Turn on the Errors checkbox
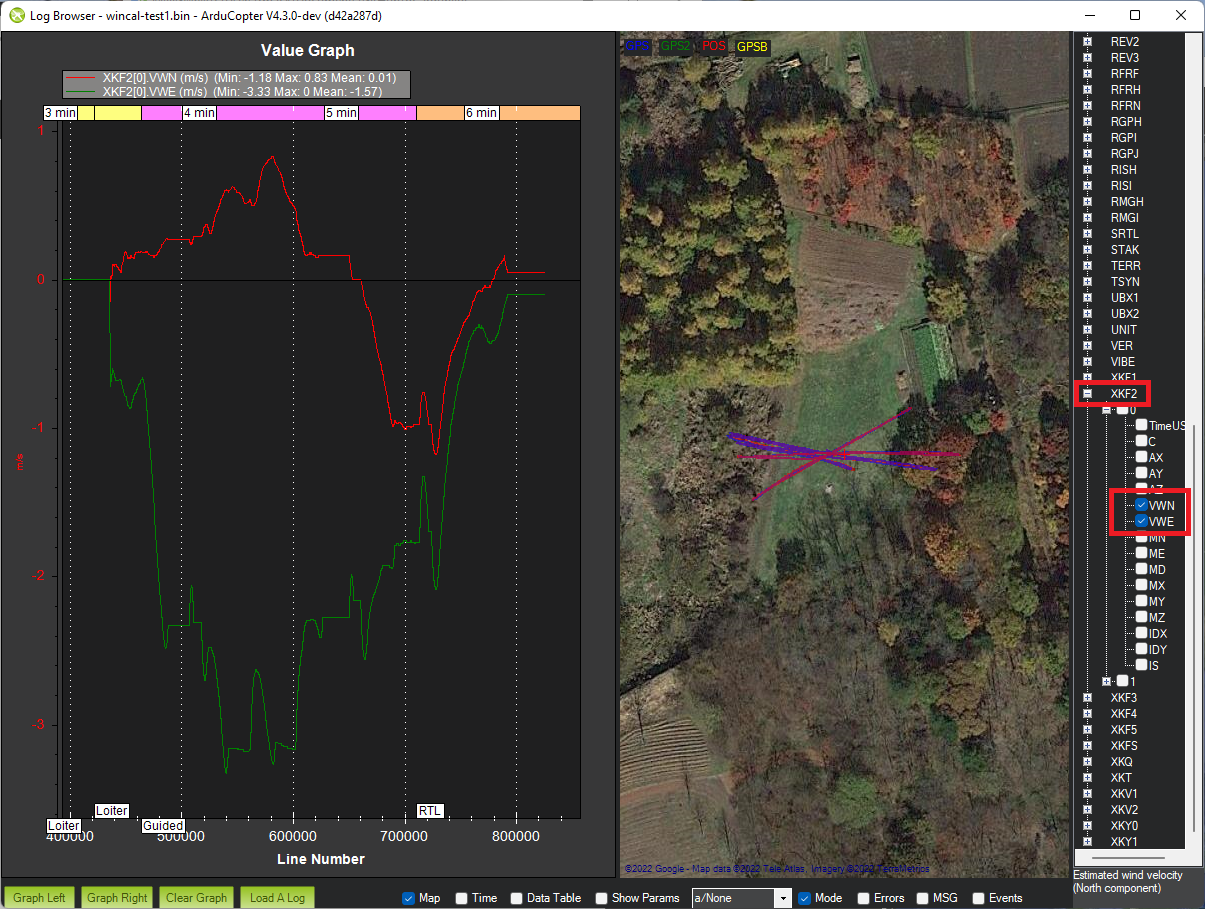This screenshot has width=1205, height=909. 864,898
